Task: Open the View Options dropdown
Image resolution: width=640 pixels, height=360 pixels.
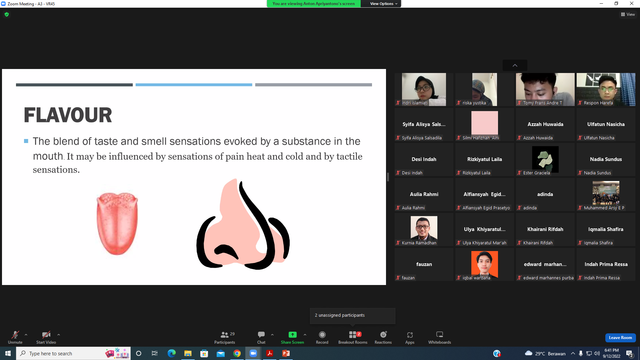Action: [x=383, y=4]
